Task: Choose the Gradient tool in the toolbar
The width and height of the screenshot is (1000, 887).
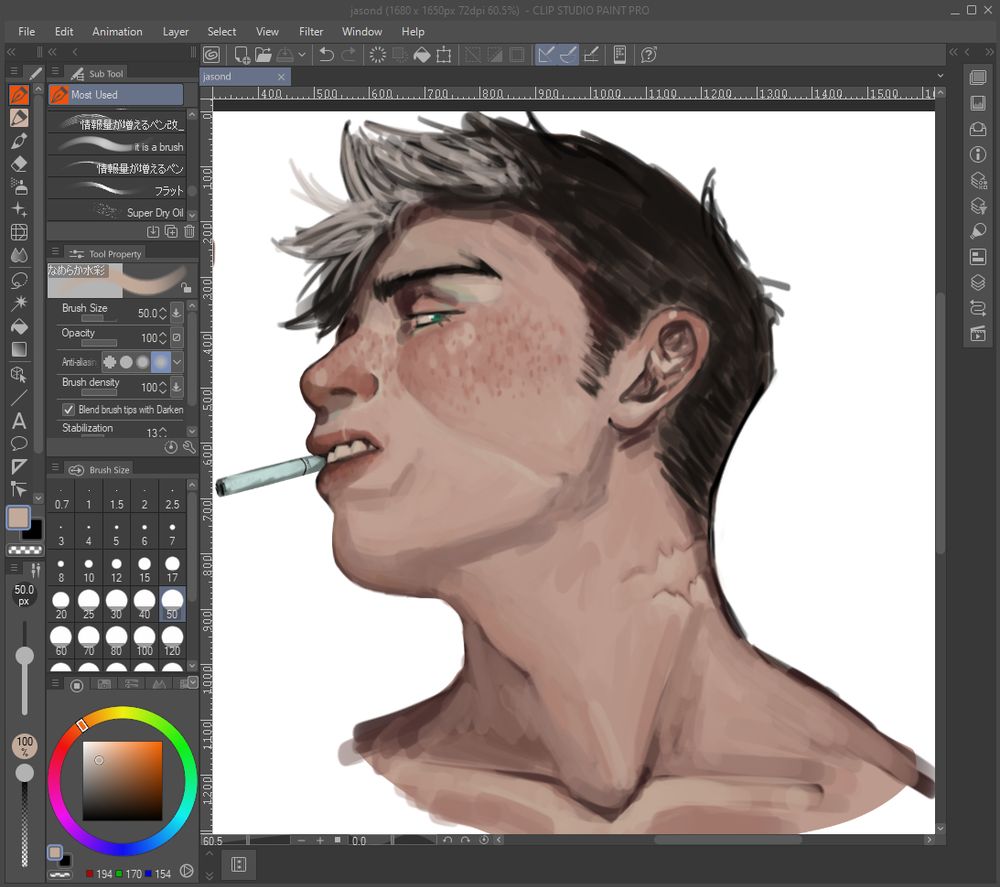Action: (x=19, y=350)
